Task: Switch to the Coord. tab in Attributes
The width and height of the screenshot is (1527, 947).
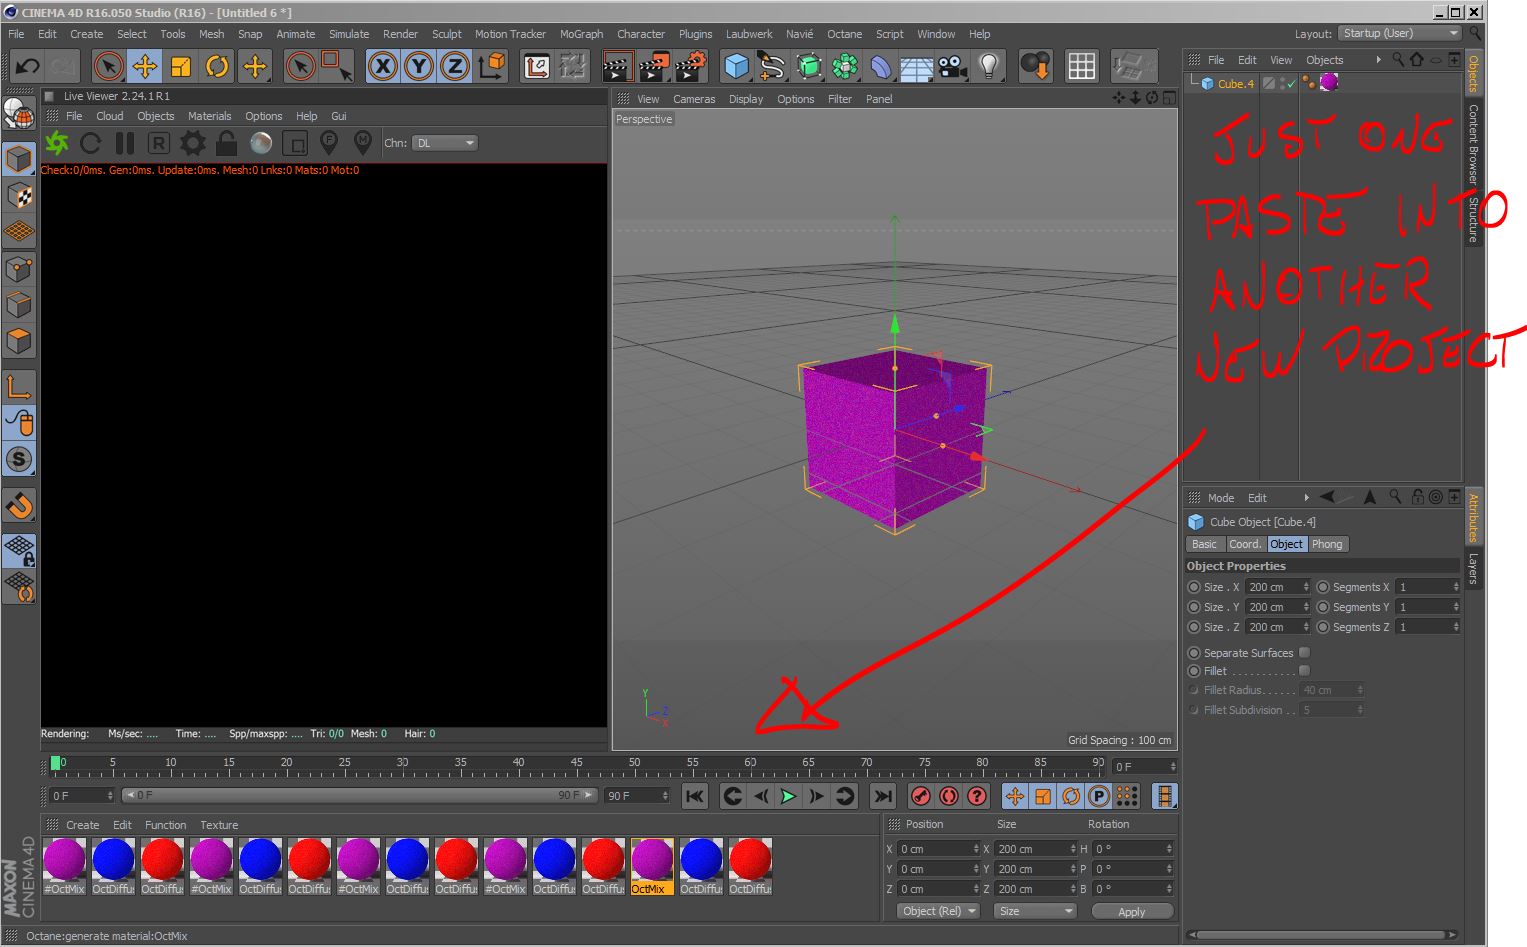Action: (1245, 544)
